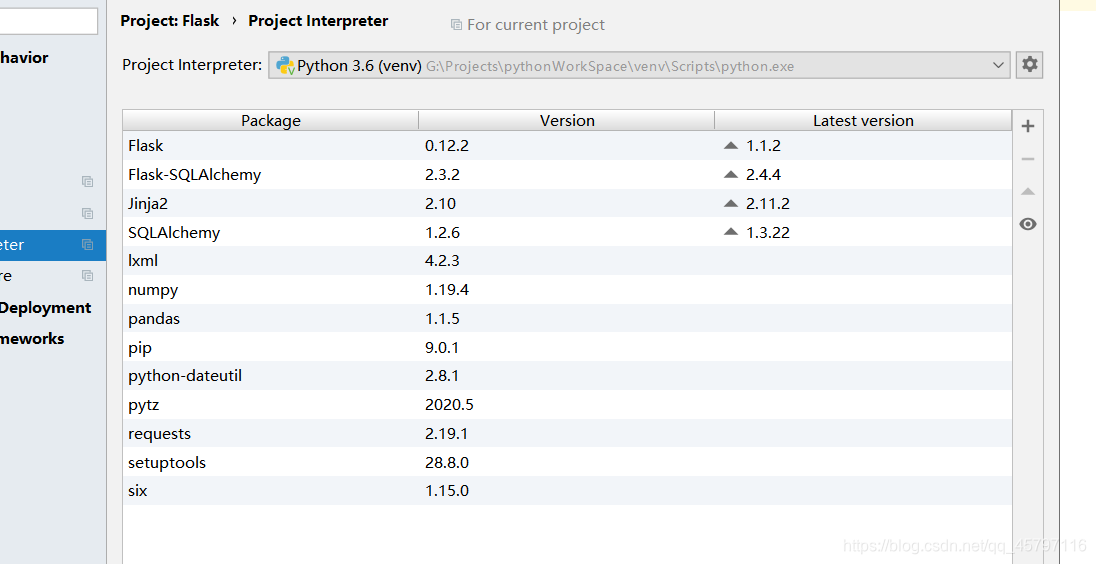Sort by Package column header
1096x564 pixels.
tap(271, 120)
